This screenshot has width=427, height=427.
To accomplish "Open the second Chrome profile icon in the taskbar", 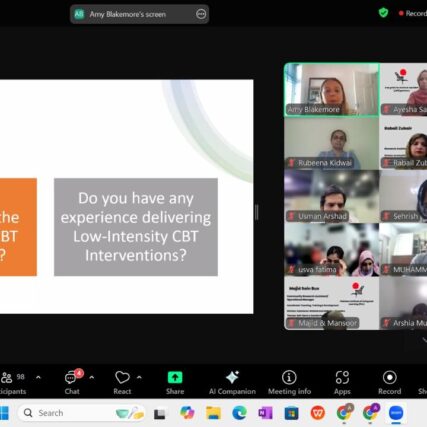I will (371, 413).
